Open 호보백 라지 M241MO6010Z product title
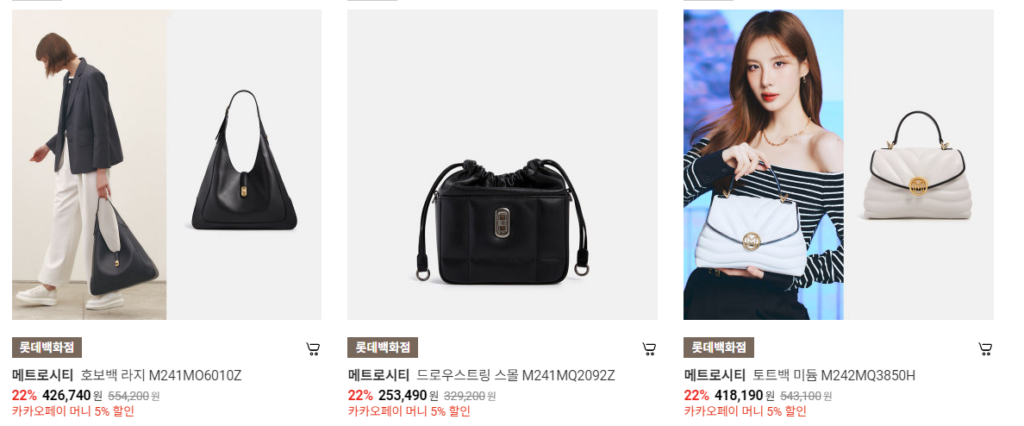 [x=161, y=376]
